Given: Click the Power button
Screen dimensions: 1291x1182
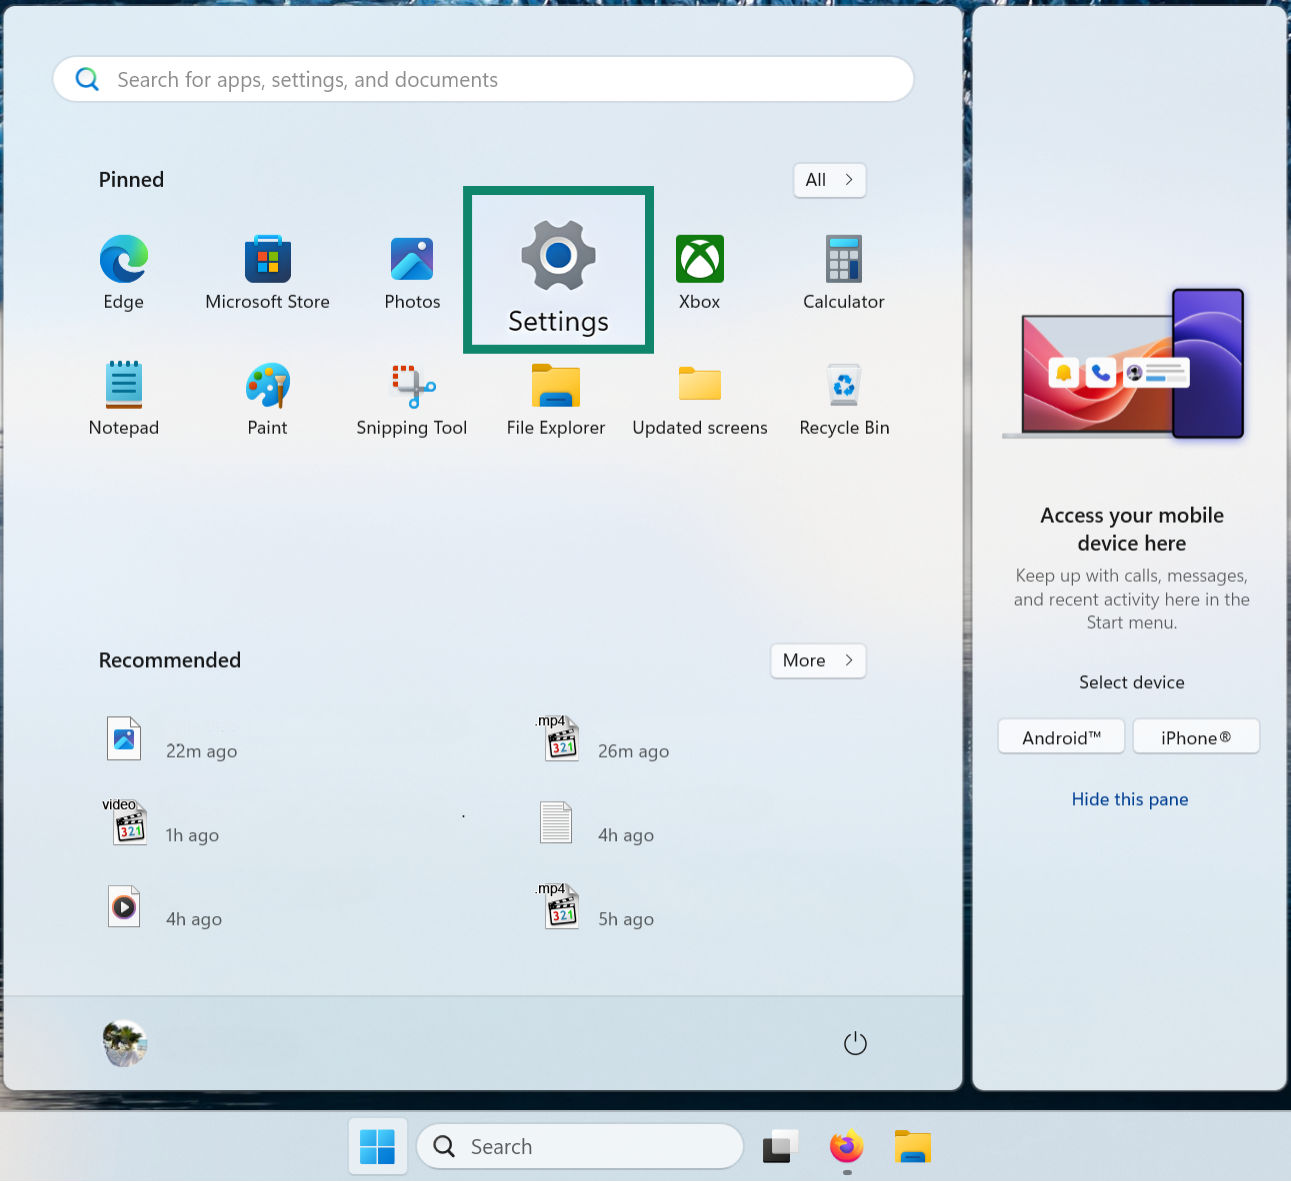Looking at the screenshot, I should coord(855,1043).
